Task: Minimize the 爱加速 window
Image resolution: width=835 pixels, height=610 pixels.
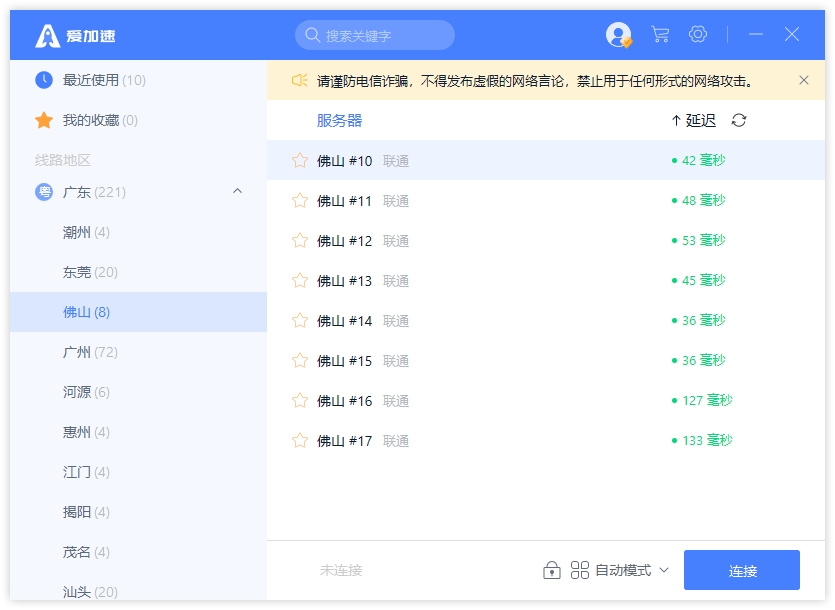Action: click(x=756, y=34)
